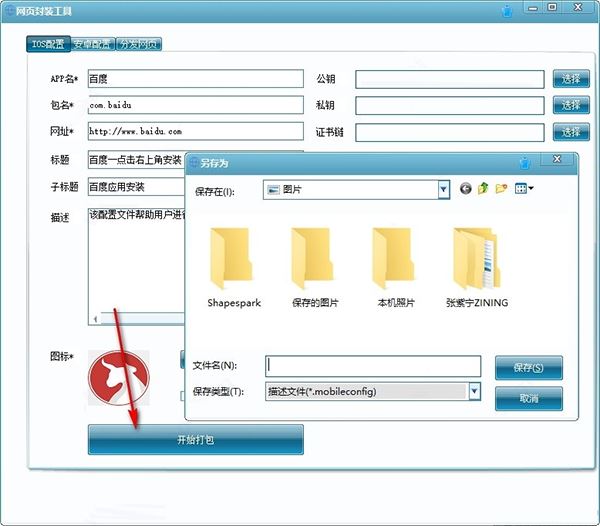
Task: Maximize the 网页封装工具 window
Action: [552, 7]
